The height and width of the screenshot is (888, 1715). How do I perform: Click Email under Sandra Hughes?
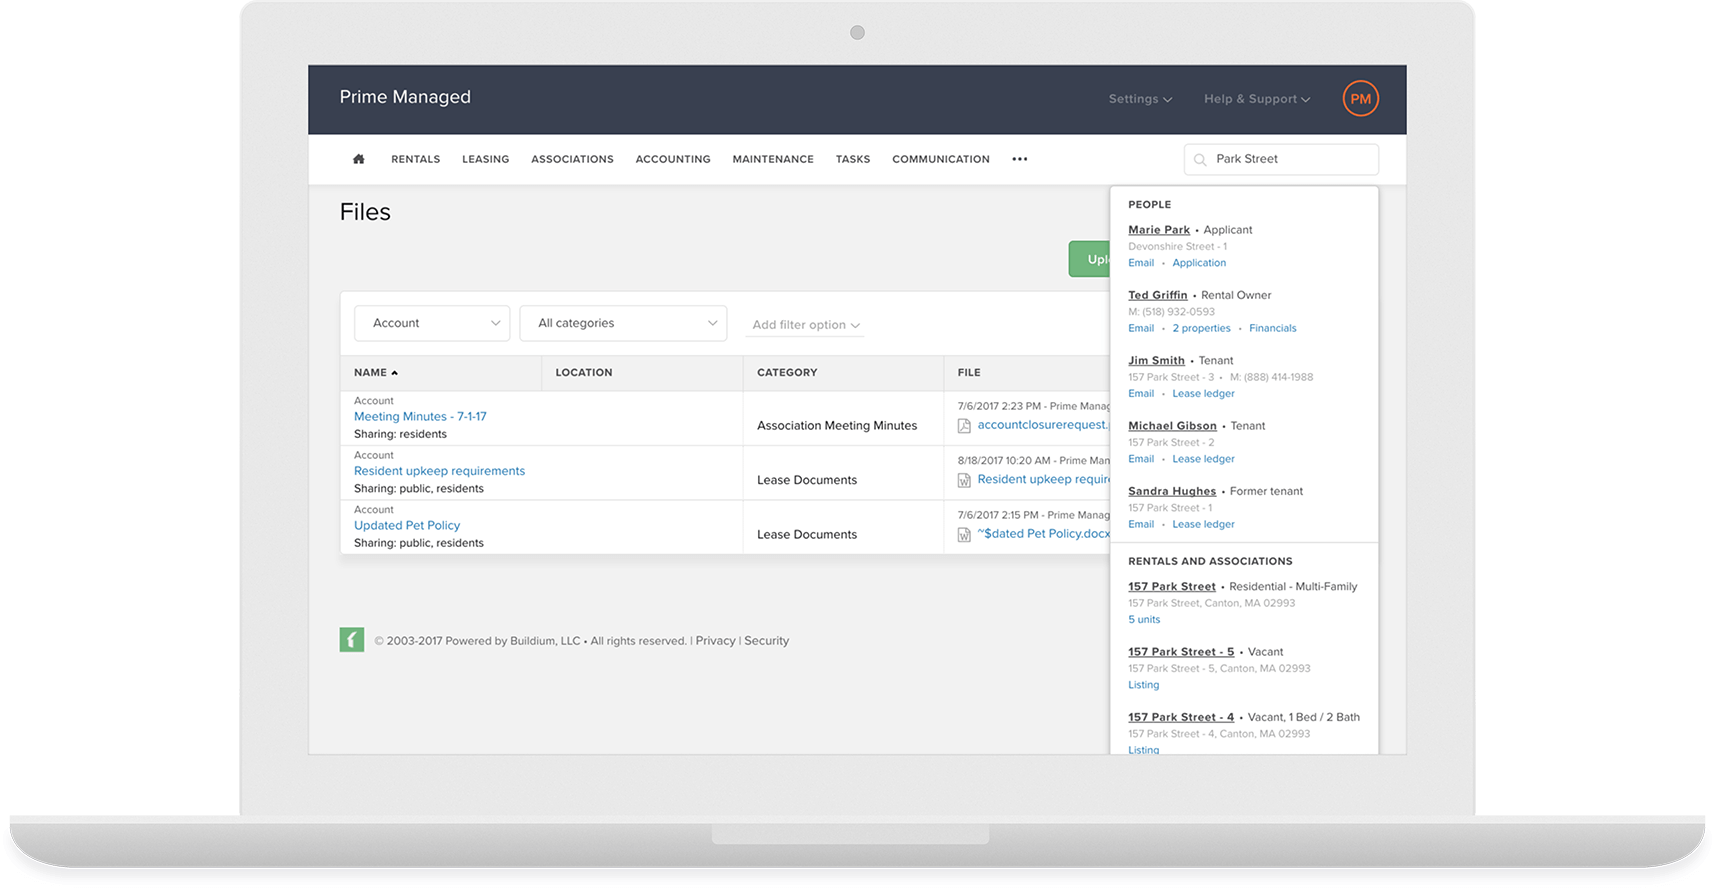tap(1141, 524)
